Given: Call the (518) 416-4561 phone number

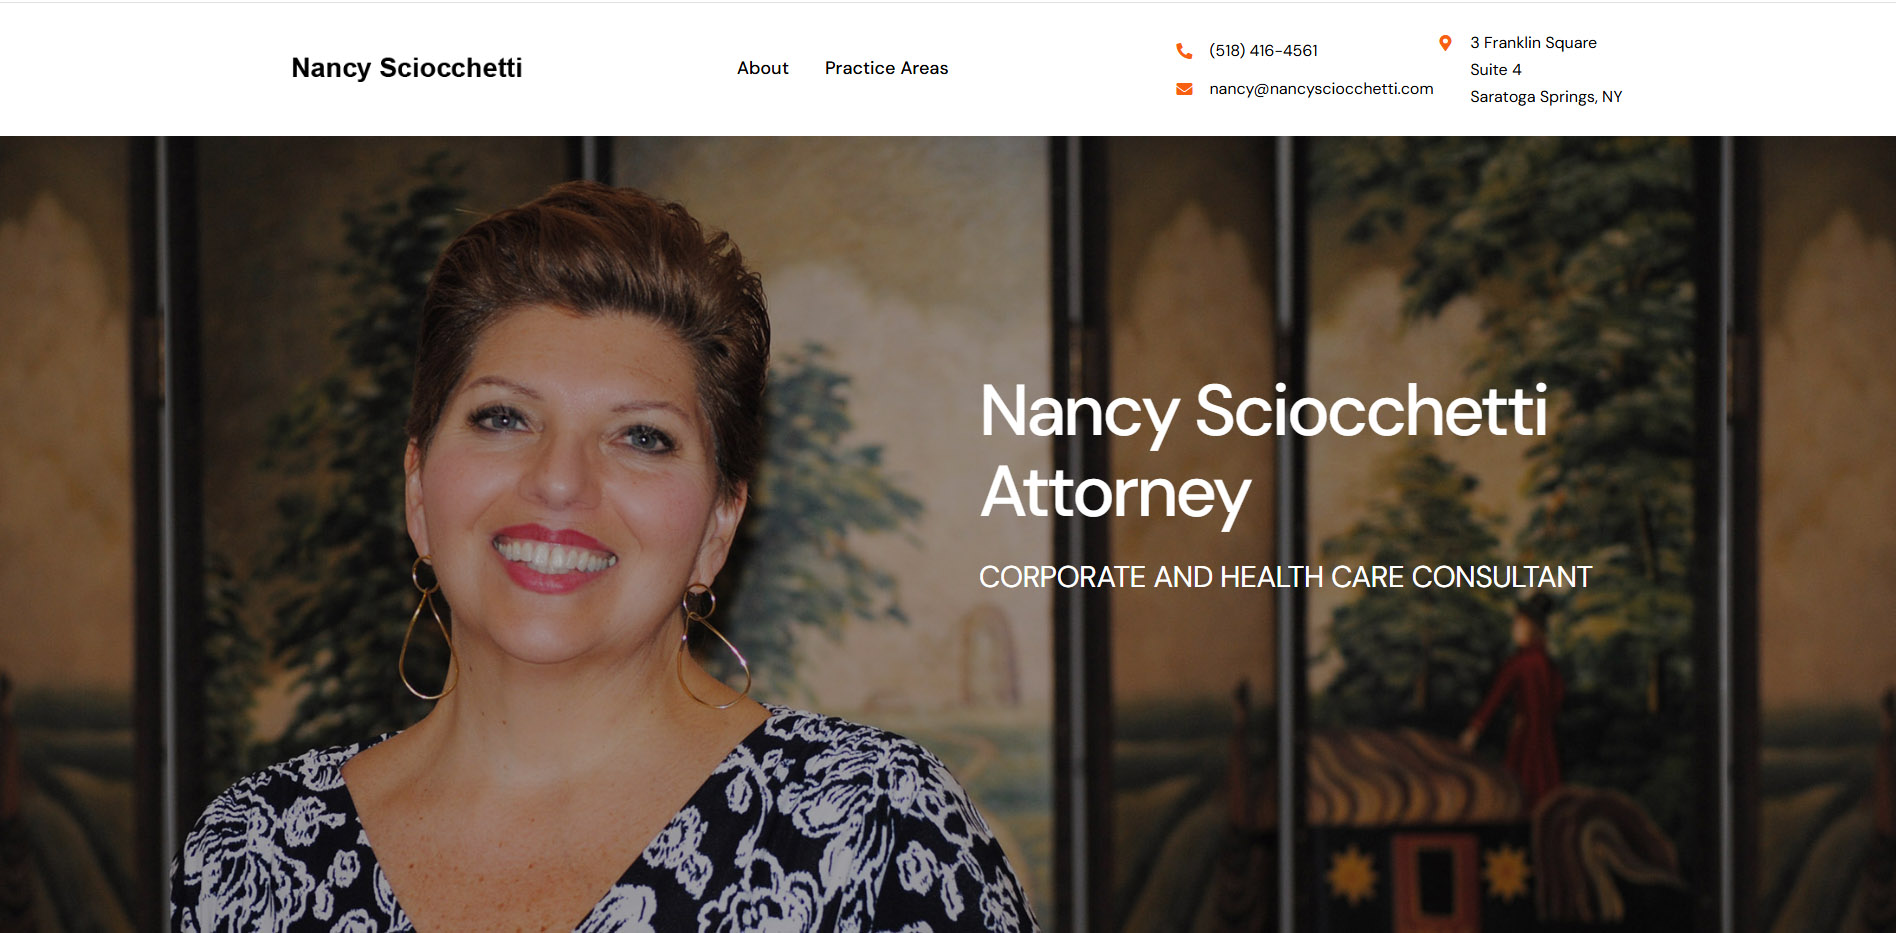Looking at the screenshot, I should click(1263, 51).
